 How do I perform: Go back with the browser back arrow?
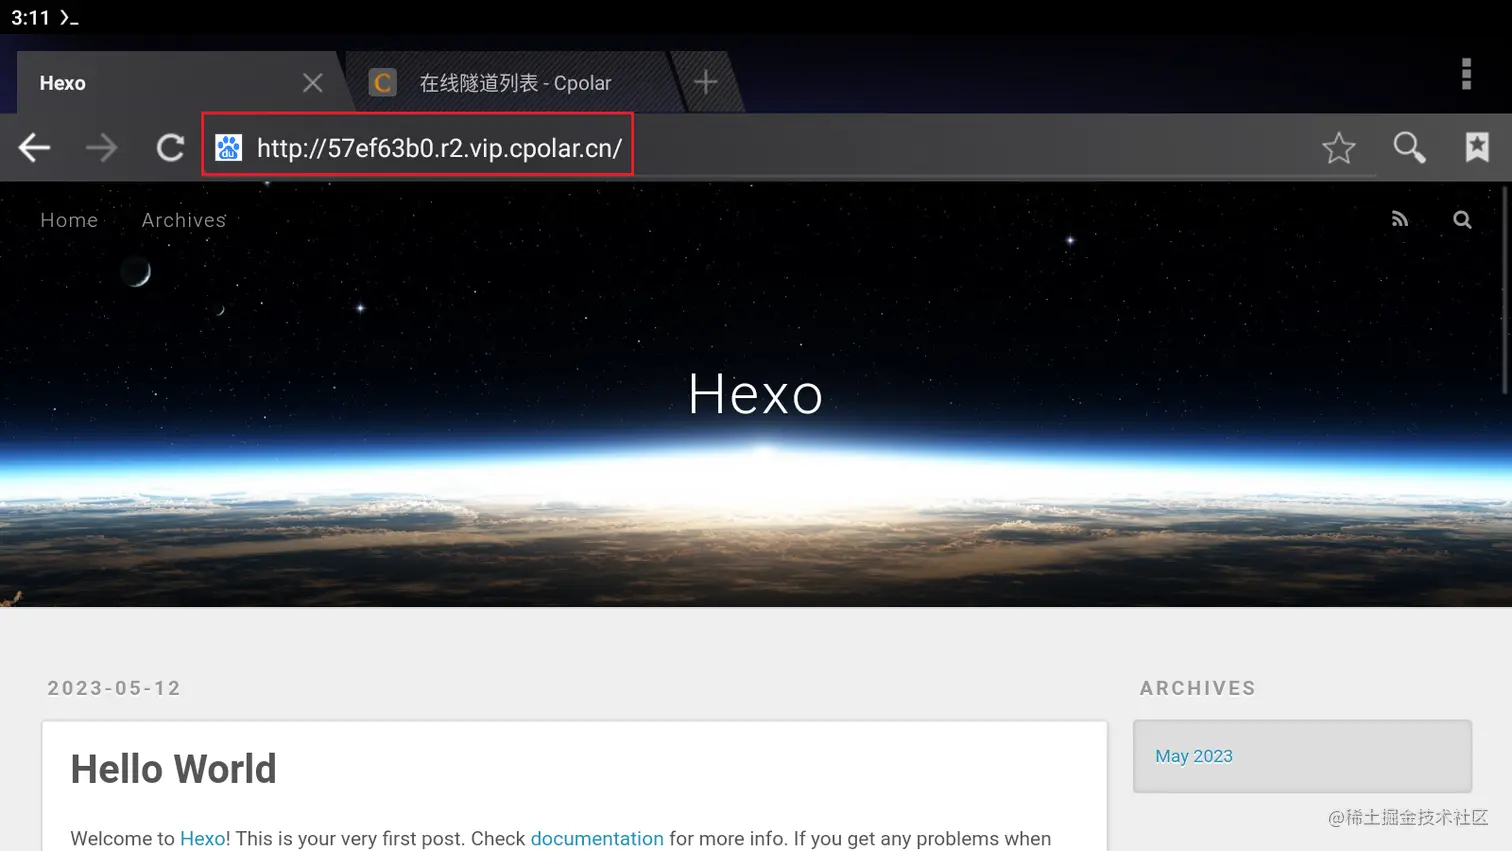pos(34,148)
